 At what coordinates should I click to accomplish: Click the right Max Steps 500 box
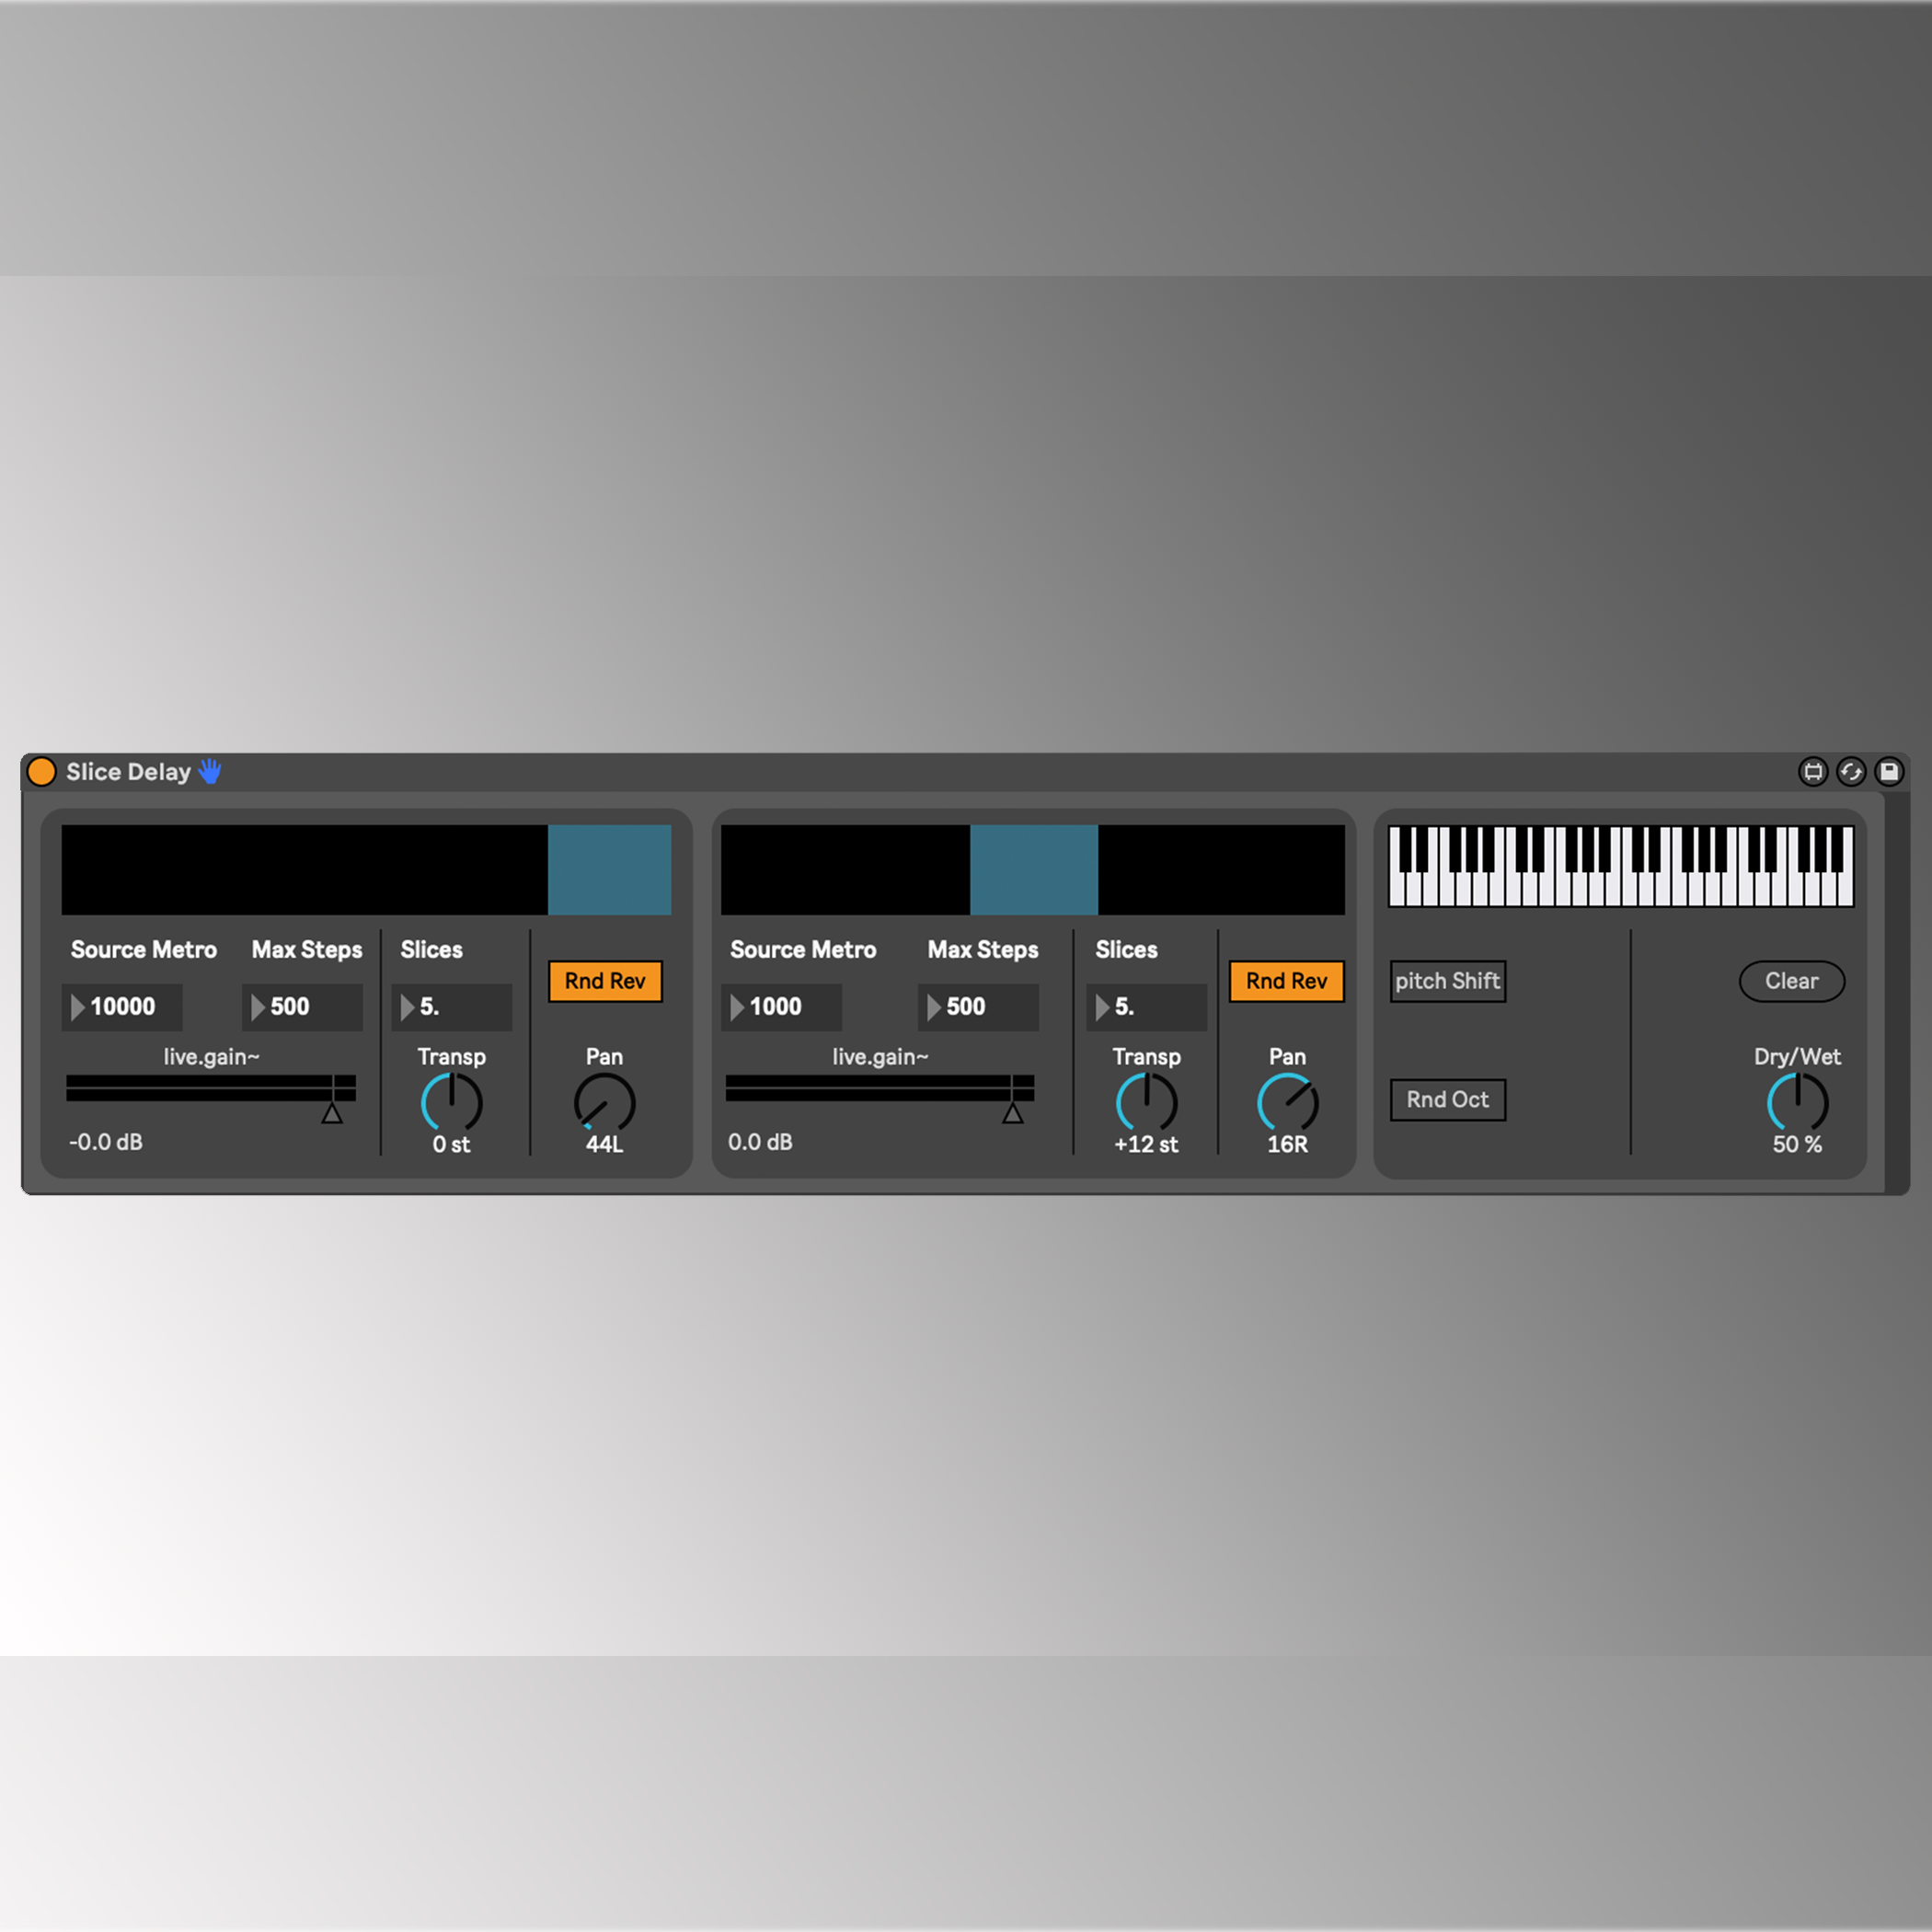tap(978, 1007)
